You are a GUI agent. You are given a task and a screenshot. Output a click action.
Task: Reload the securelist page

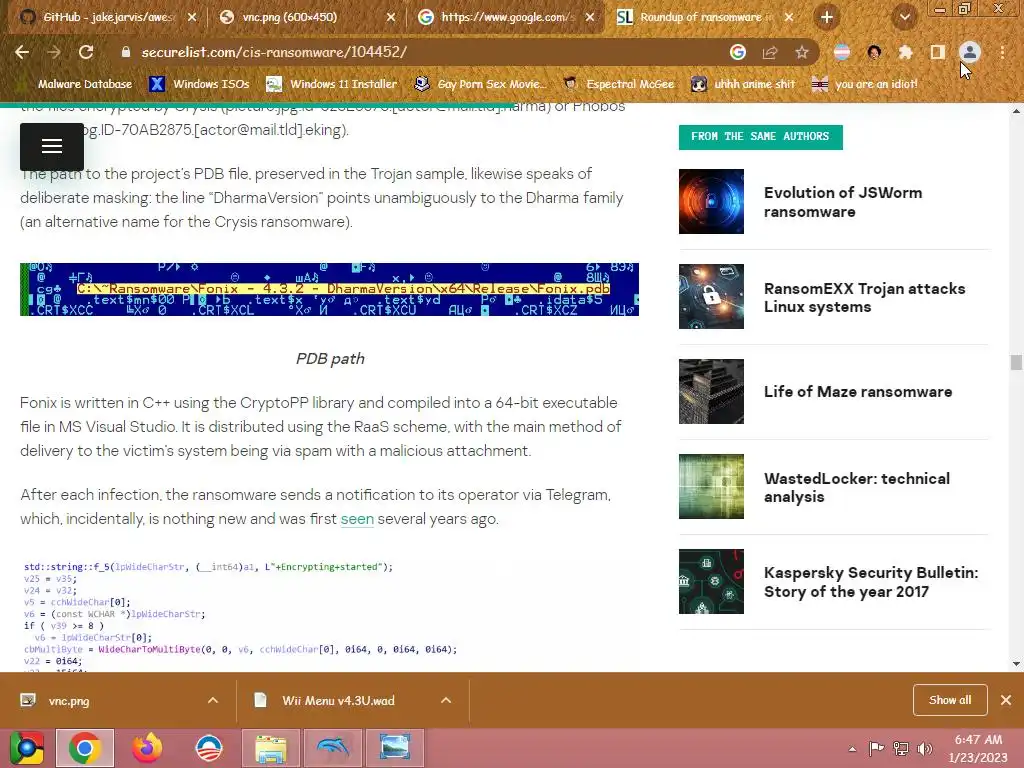coord(86,52)
